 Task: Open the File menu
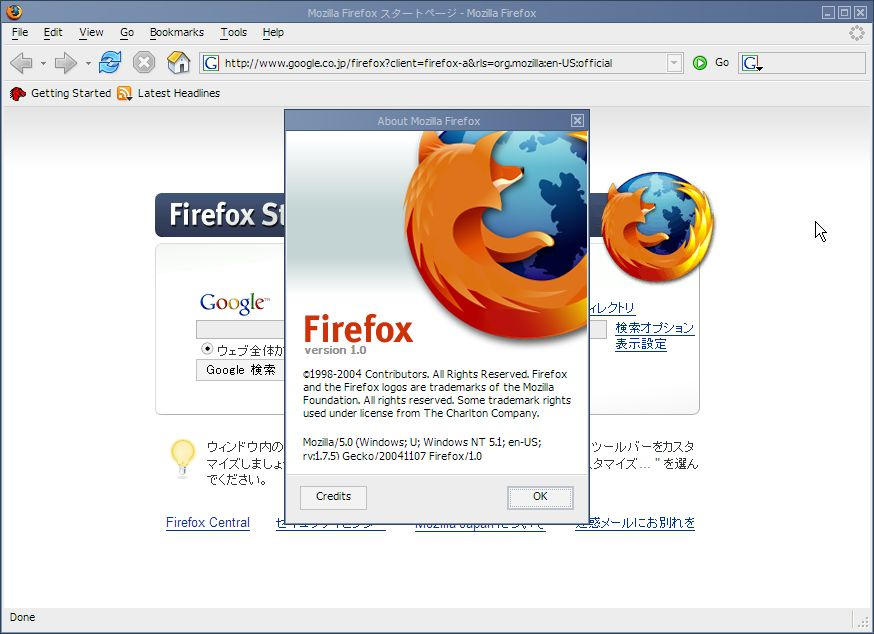(20, 32)
